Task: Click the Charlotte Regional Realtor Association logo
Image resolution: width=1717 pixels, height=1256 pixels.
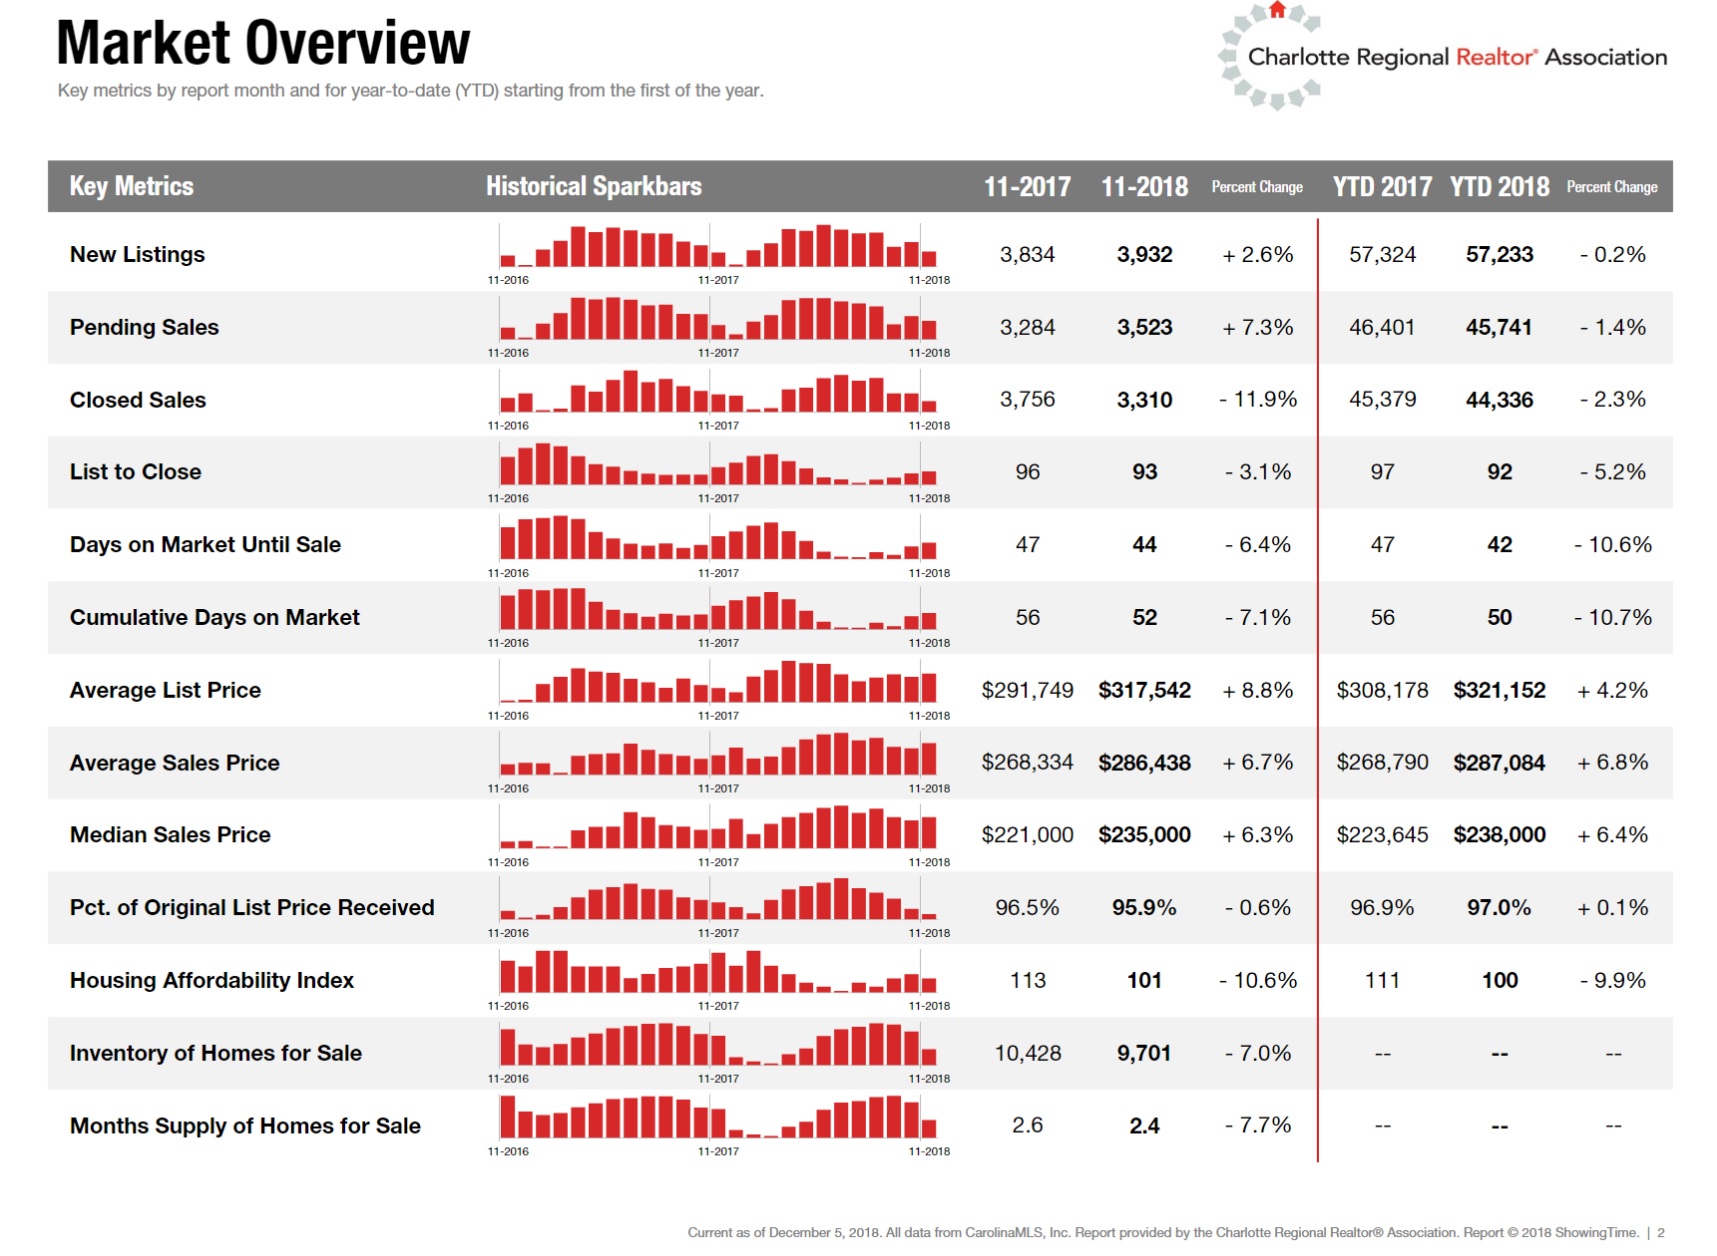Action: tap(1442, 57)
